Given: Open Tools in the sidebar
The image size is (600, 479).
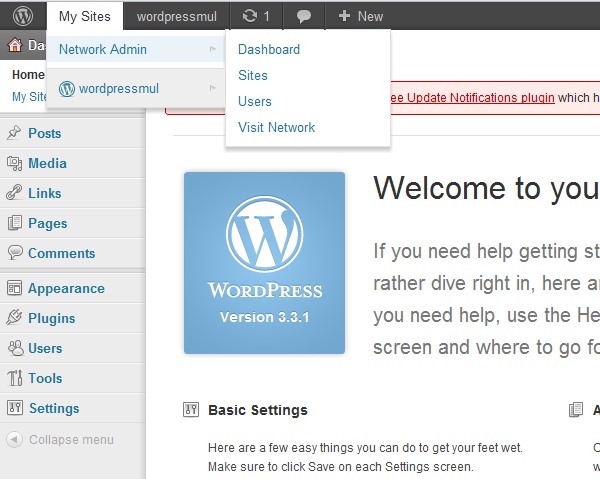Looking at the screenshot, I should coord(45,378).
